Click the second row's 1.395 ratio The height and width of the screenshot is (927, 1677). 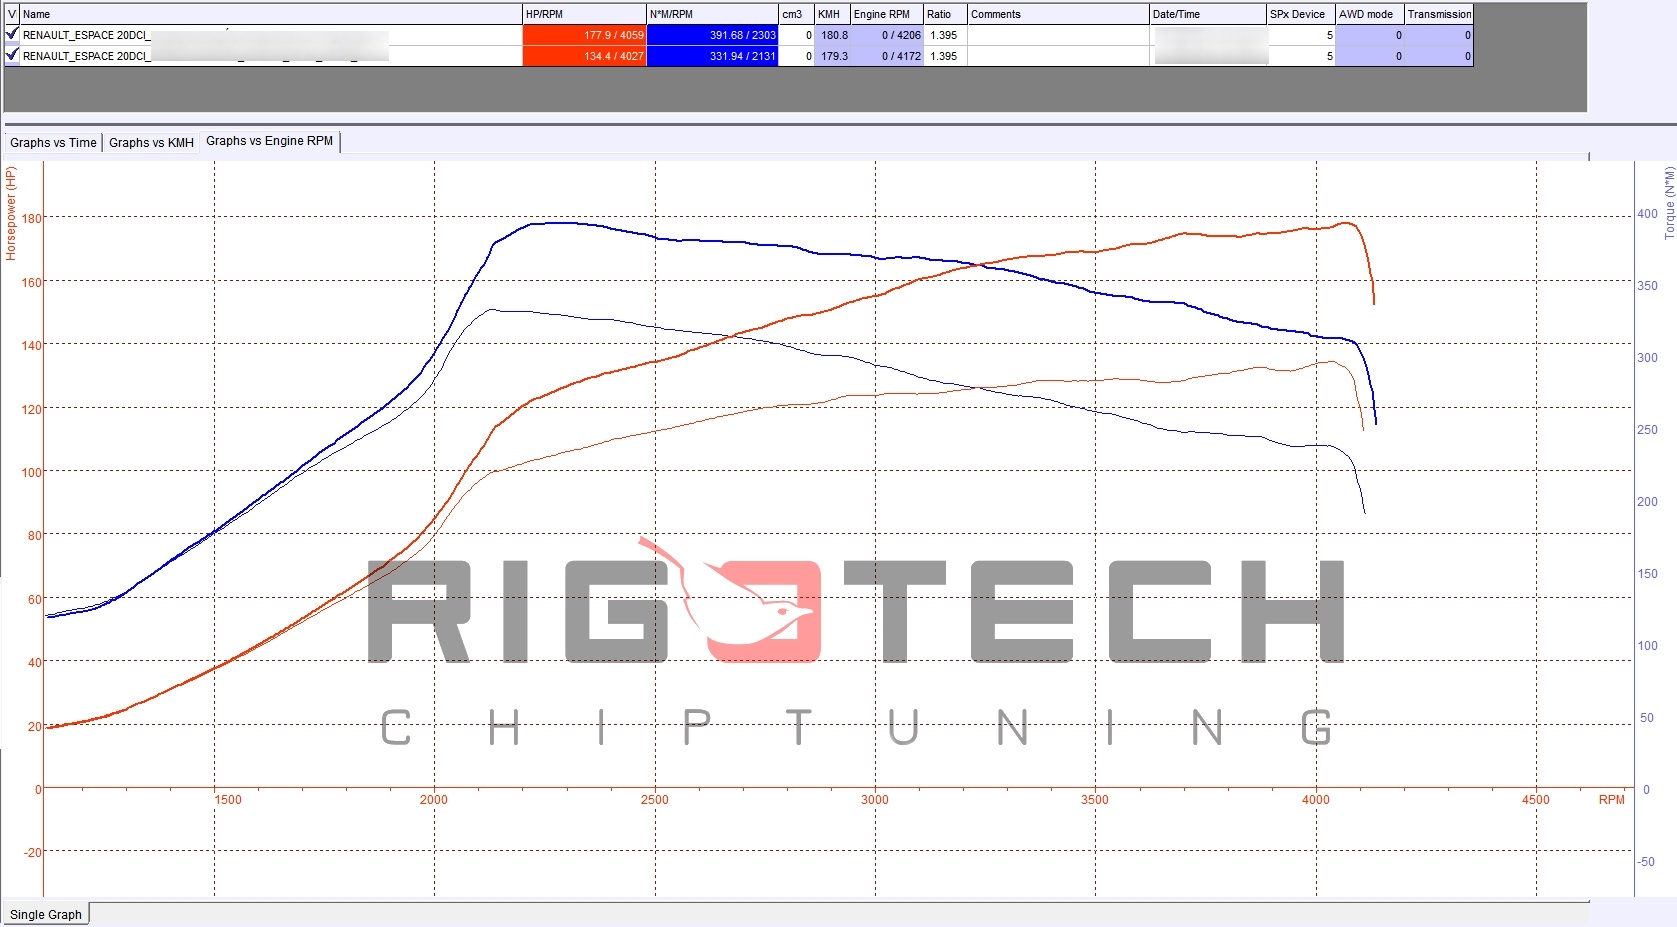(x=945, y=56)
